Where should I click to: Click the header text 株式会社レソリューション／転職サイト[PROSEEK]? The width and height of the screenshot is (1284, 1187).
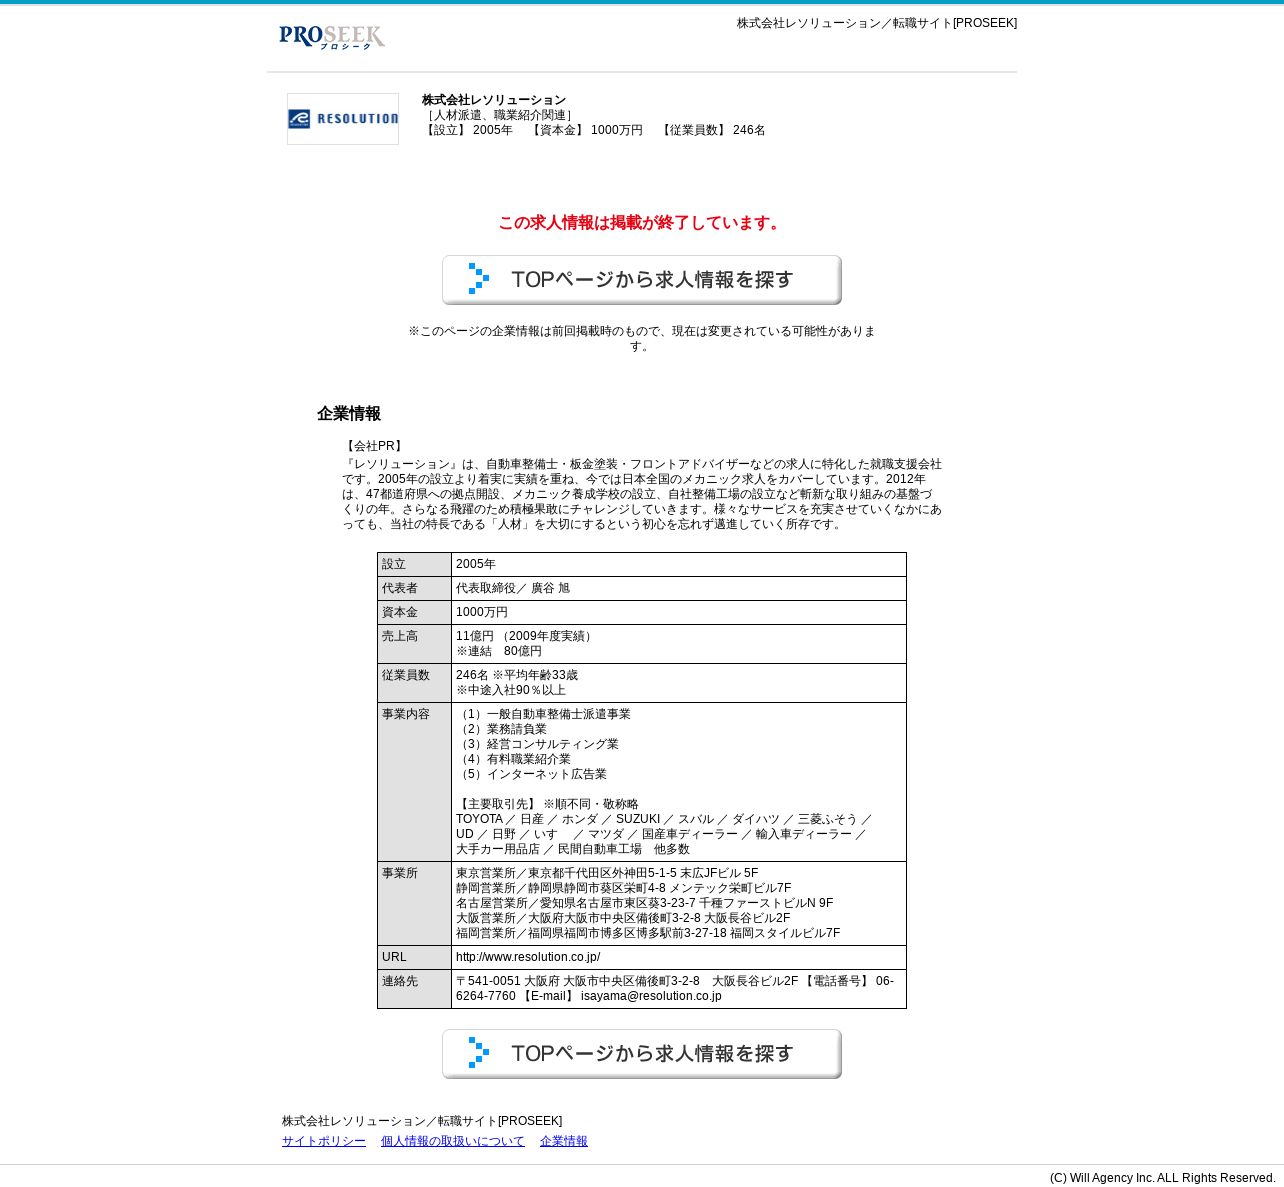(877, 23)
